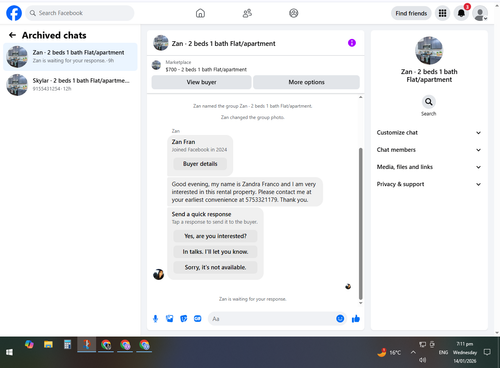This screenshot has width=500, height=368.
Task: Click Zandra Franco's 'Good evening' message
Action: (x=245, y=192)
